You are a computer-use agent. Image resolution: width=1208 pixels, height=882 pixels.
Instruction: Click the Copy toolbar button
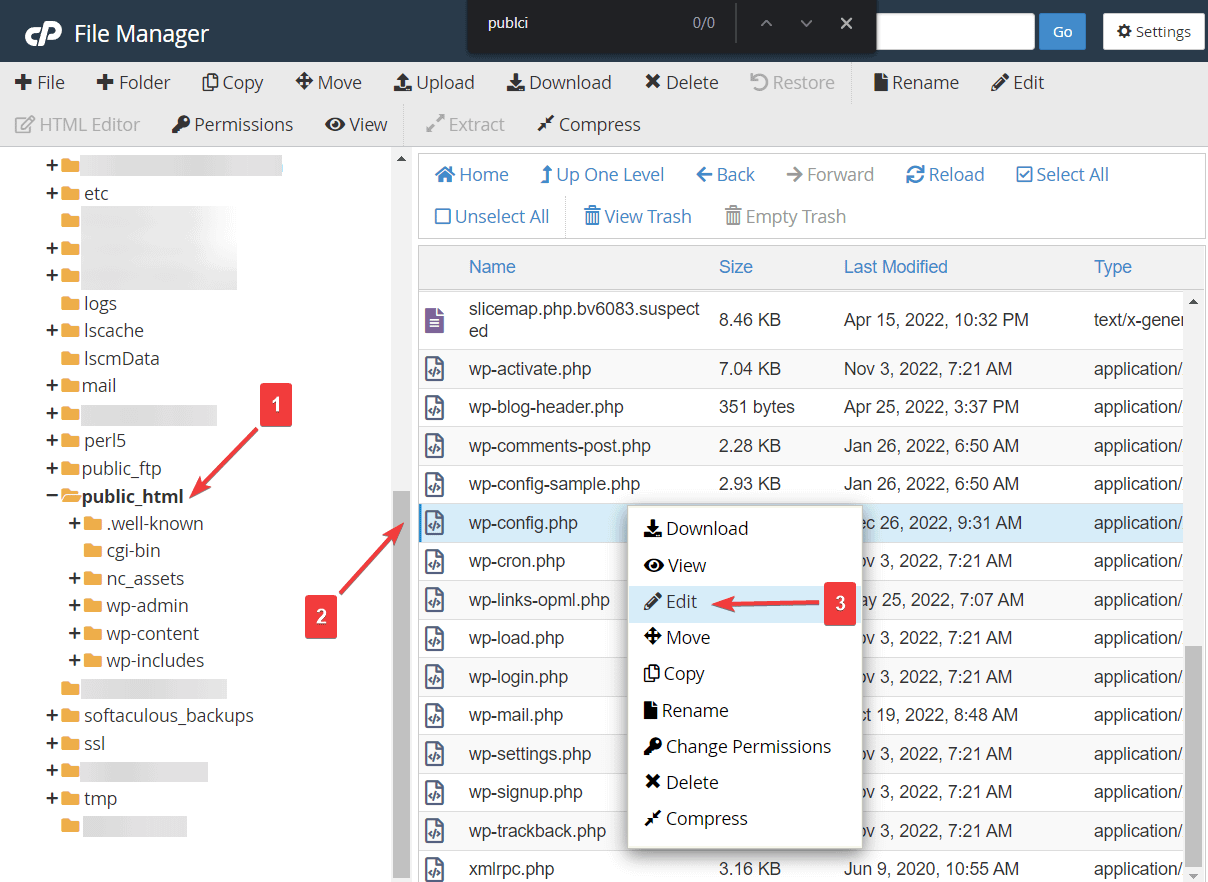[x=232, y=83]
